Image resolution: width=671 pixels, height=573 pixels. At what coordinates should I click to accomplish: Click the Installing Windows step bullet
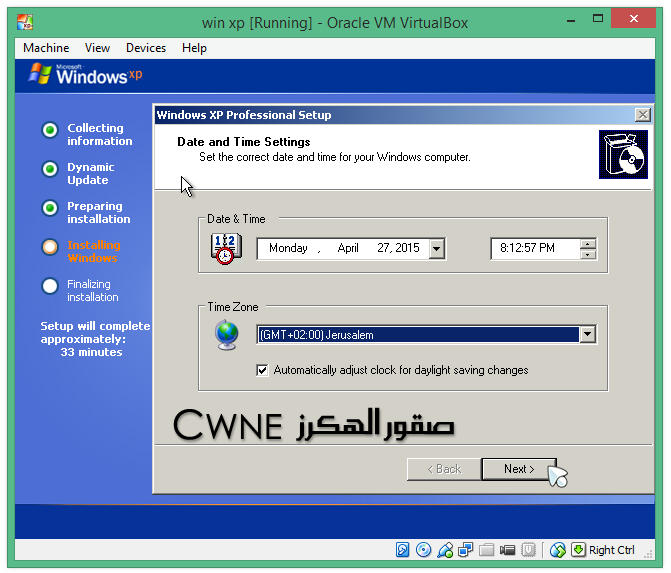pos(50,247)
